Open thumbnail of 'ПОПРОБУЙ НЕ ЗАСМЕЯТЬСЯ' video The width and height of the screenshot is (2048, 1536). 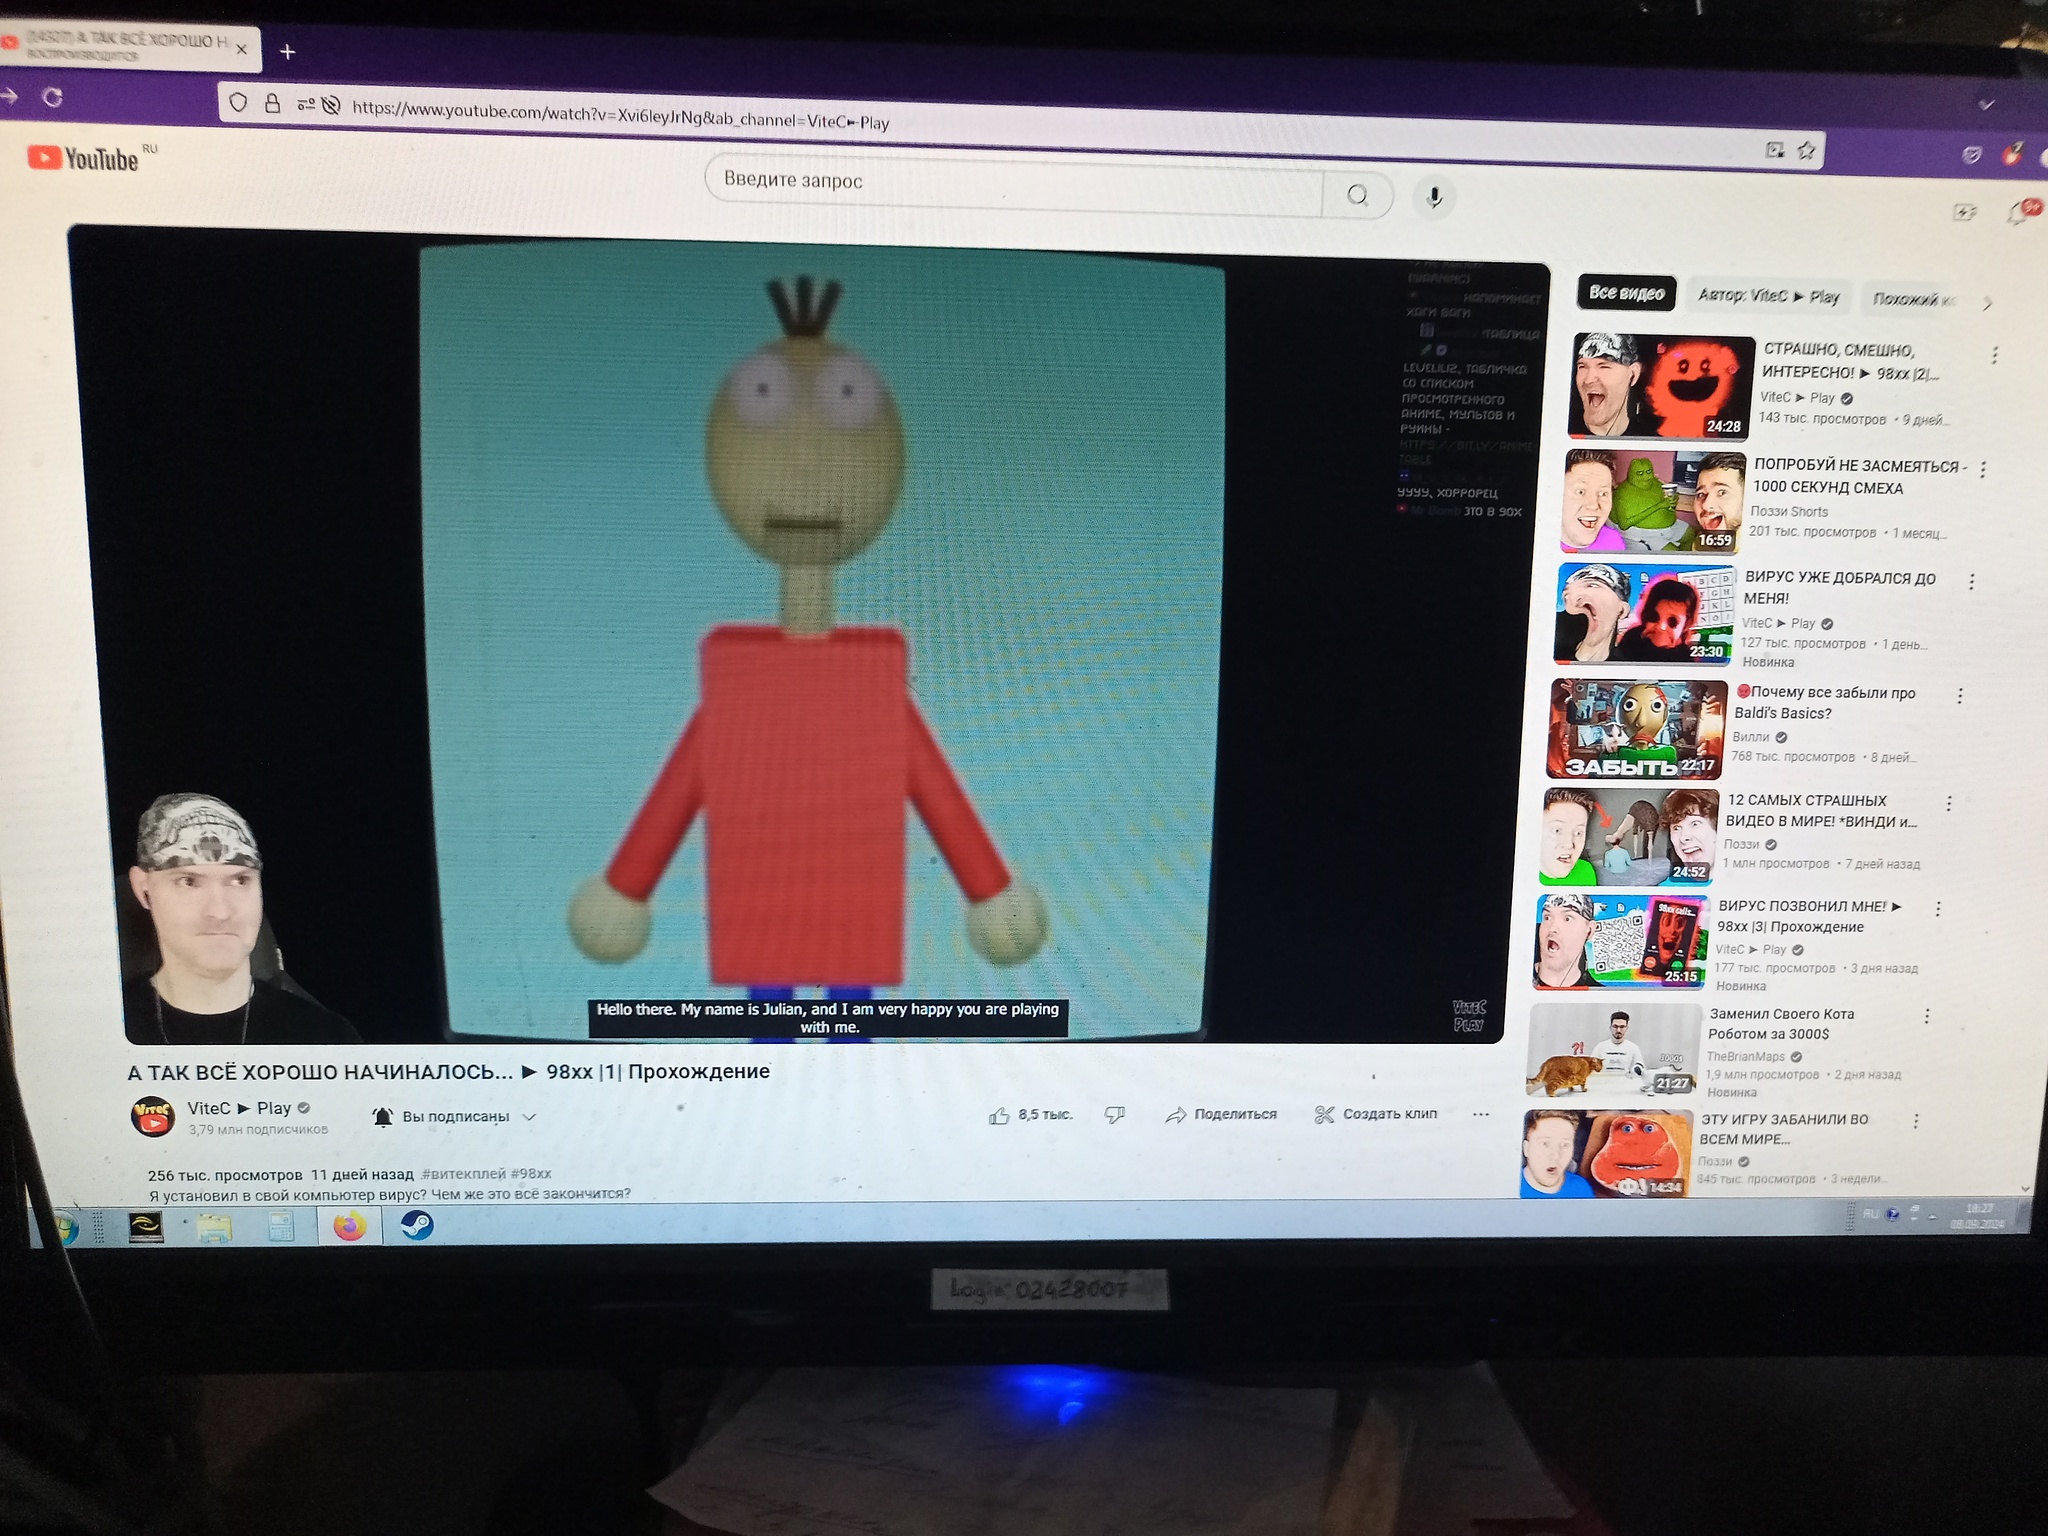tap(1652, 501)
